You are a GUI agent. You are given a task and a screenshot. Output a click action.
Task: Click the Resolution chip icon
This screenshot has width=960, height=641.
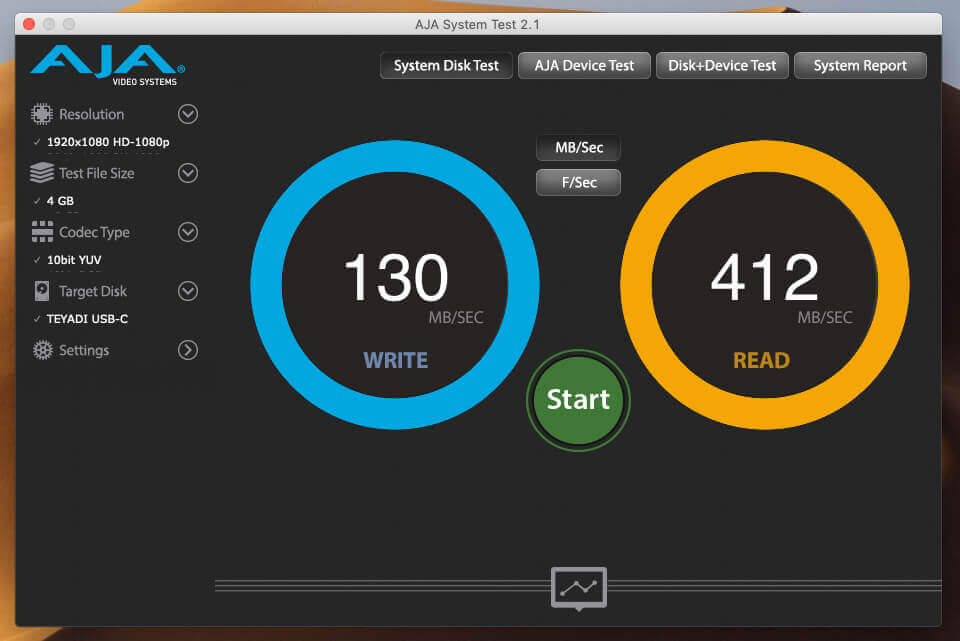42,114
